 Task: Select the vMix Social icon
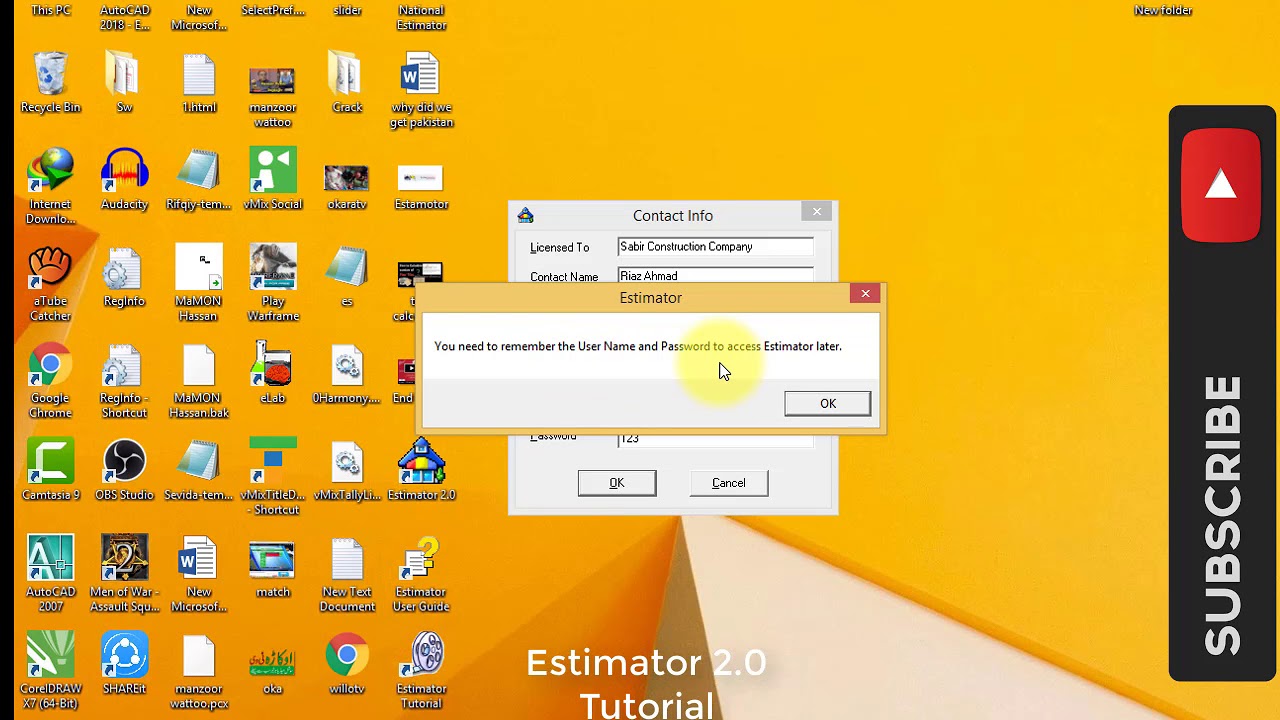click(x=272, y=172)
